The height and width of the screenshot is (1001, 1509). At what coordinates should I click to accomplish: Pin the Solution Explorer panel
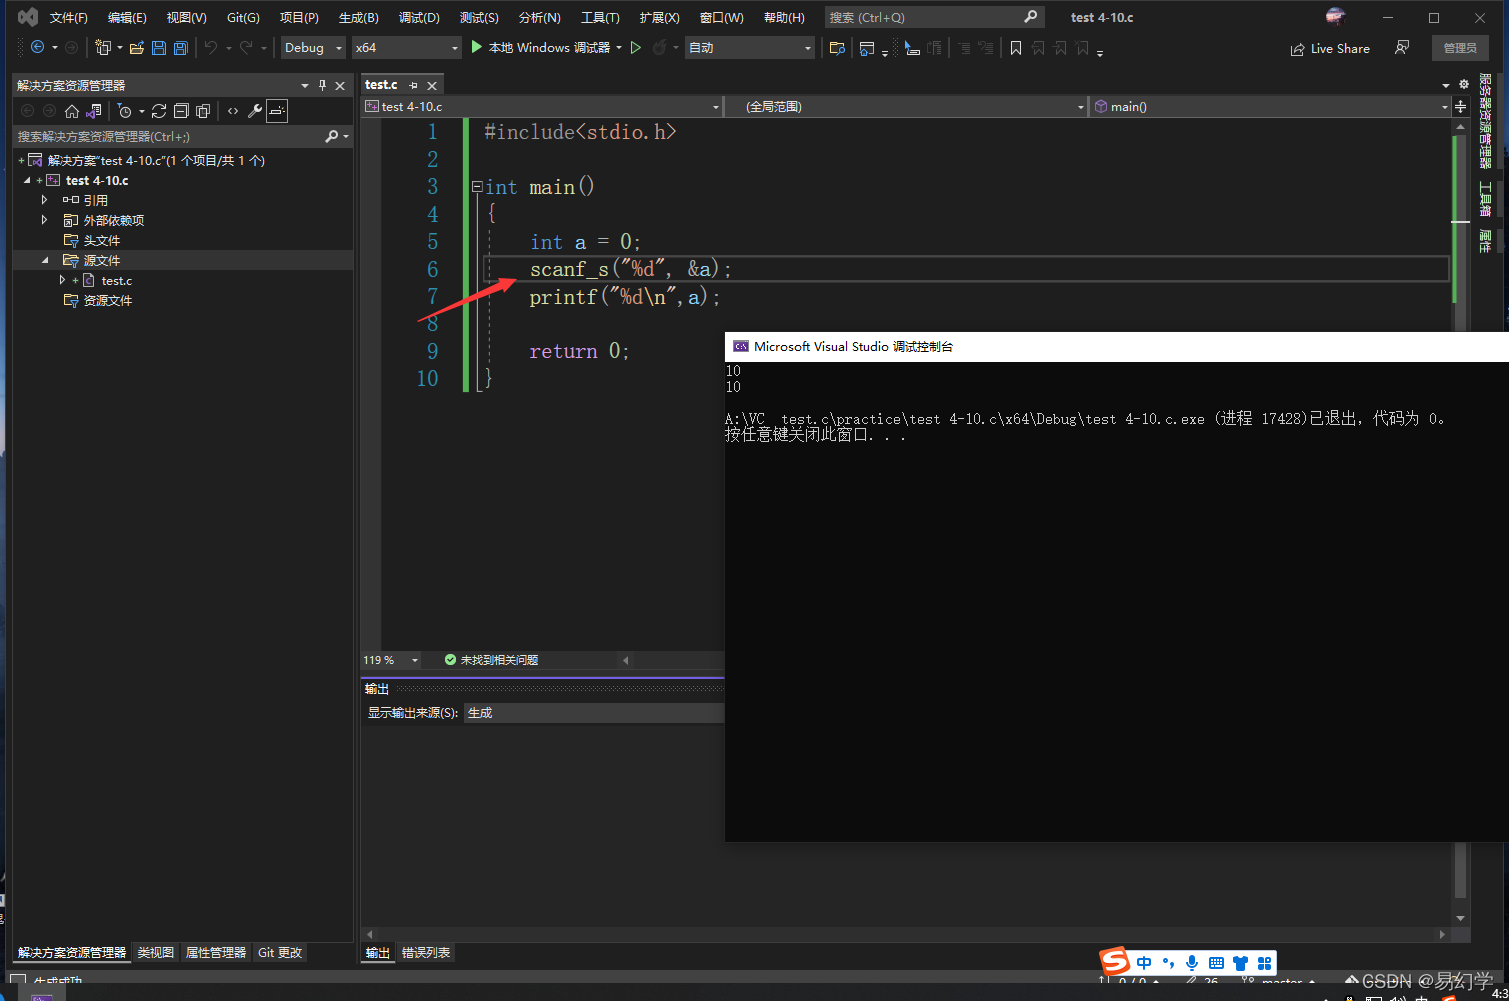pyautogui.click(x=322, y=85)
